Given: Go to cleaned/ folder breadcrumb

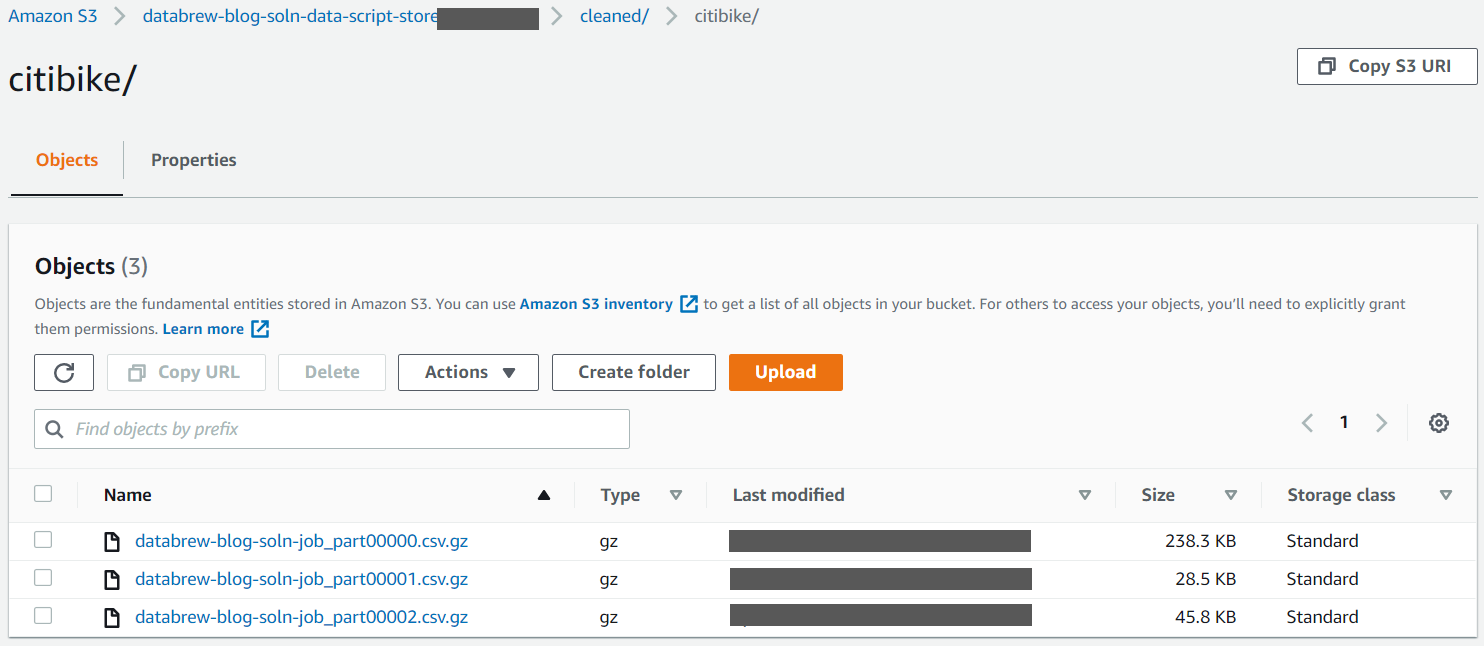Looking at the screenshot, I should (x=614, y=17).
